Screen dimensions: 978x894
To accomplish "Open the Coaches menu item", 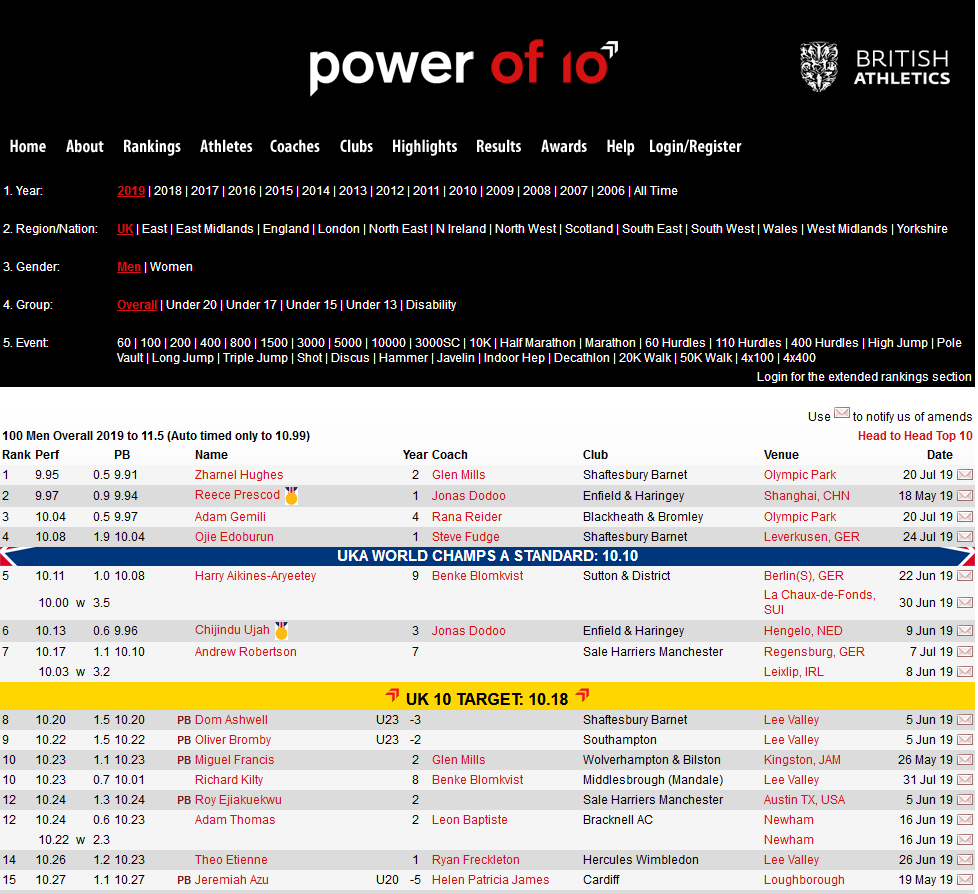I will 295,147.
